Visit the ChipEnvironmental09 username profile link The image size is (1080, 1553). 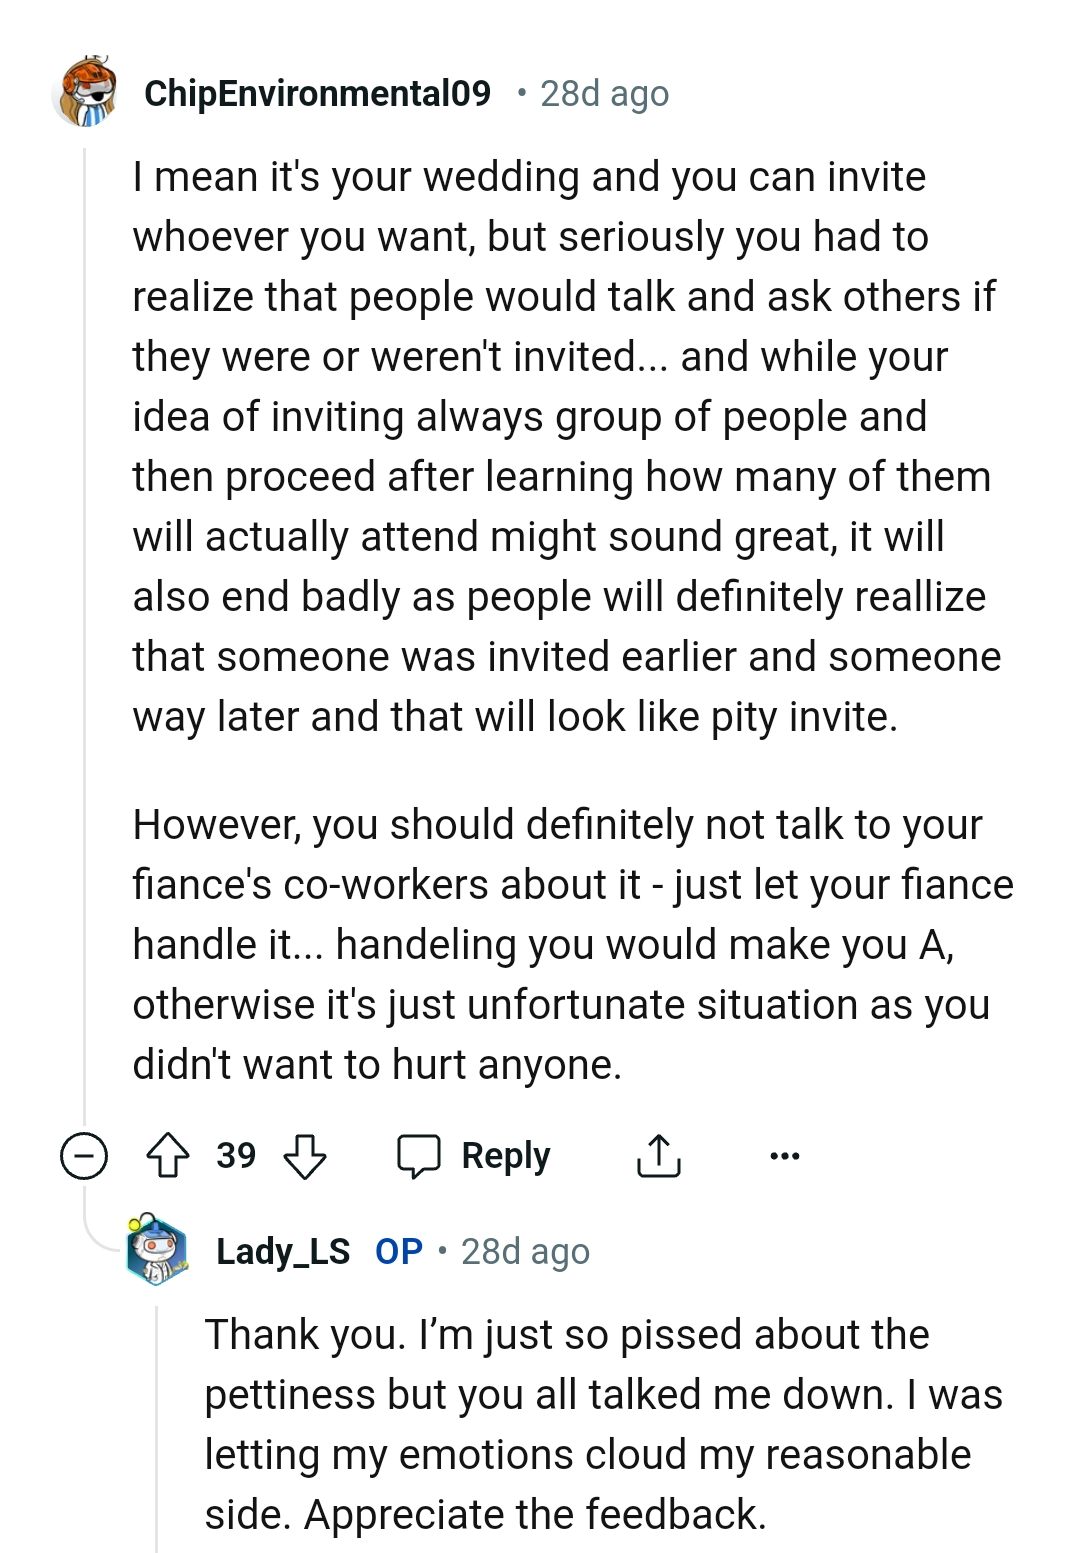click(317, 93)
